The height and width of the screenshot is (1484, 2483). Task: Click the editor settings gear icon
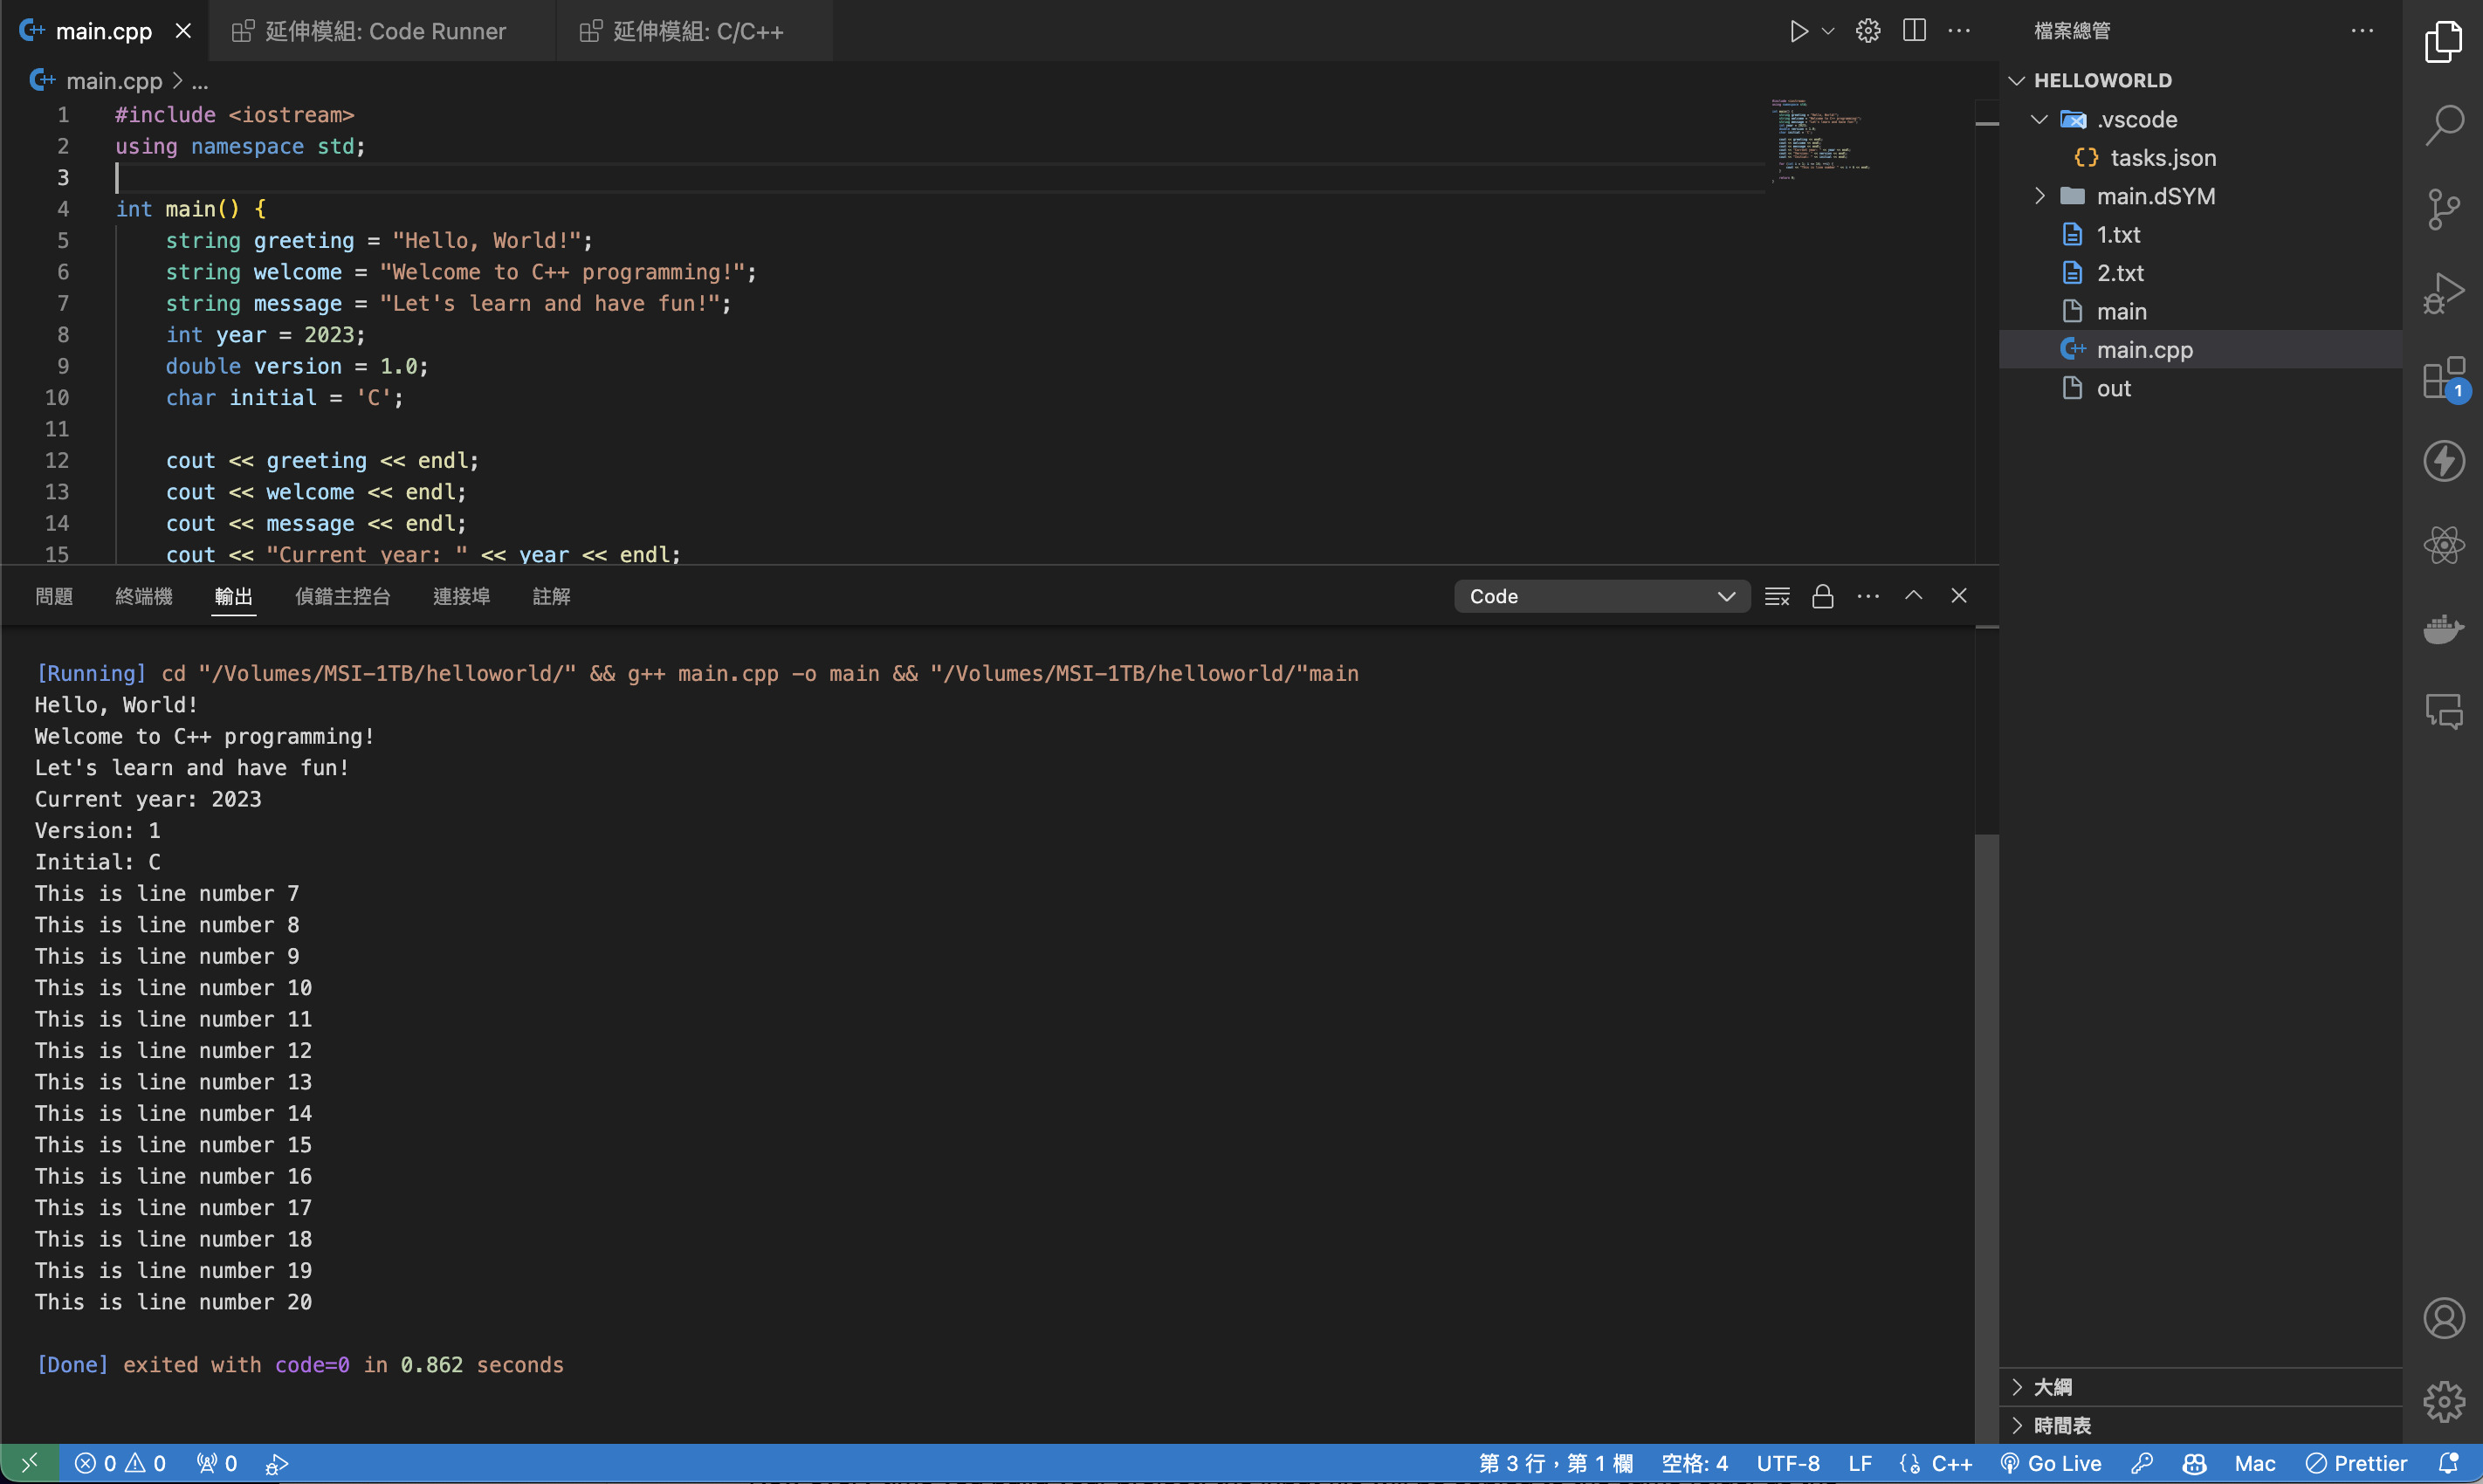(1867, 31)
